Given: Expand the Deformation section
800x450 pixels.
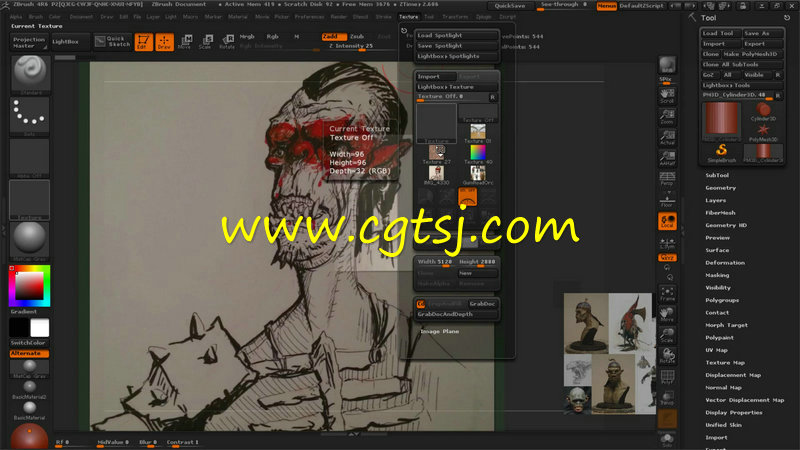Looking at the screenshot, I should [725, 263].
